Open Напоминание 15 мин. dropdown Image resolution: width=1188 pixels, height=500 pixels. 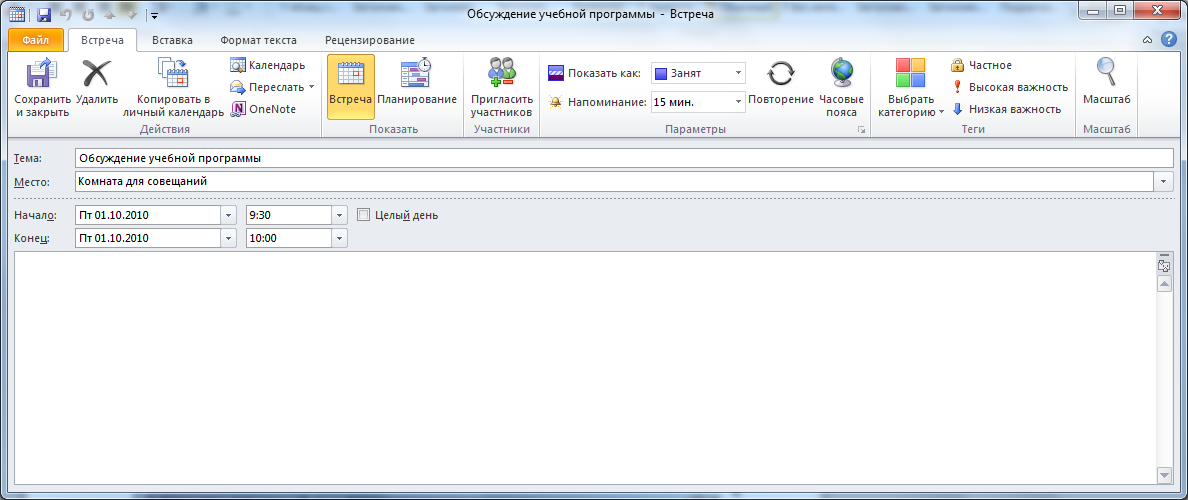point(738,102)
